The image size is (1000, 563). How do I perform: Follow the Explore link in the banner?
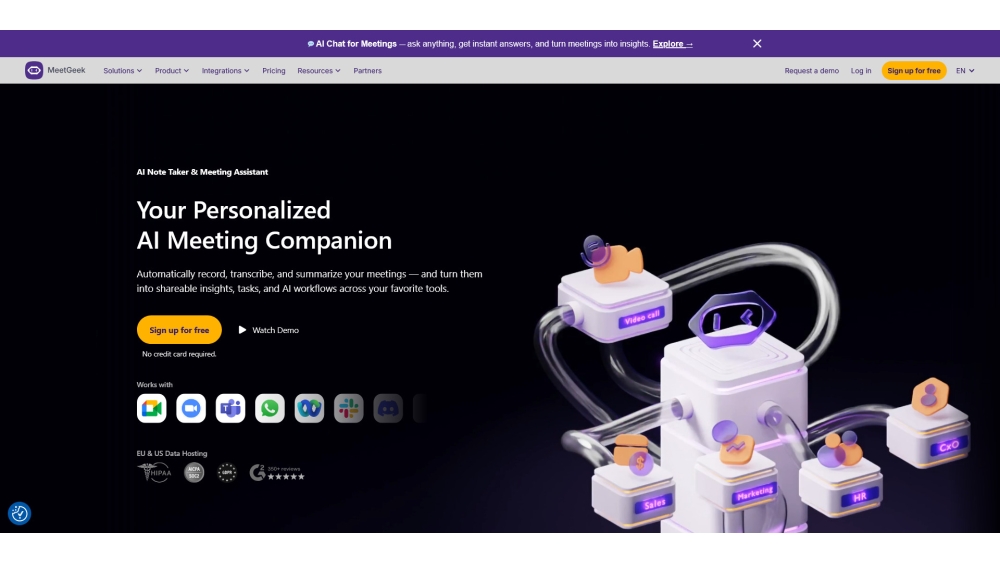672,44
